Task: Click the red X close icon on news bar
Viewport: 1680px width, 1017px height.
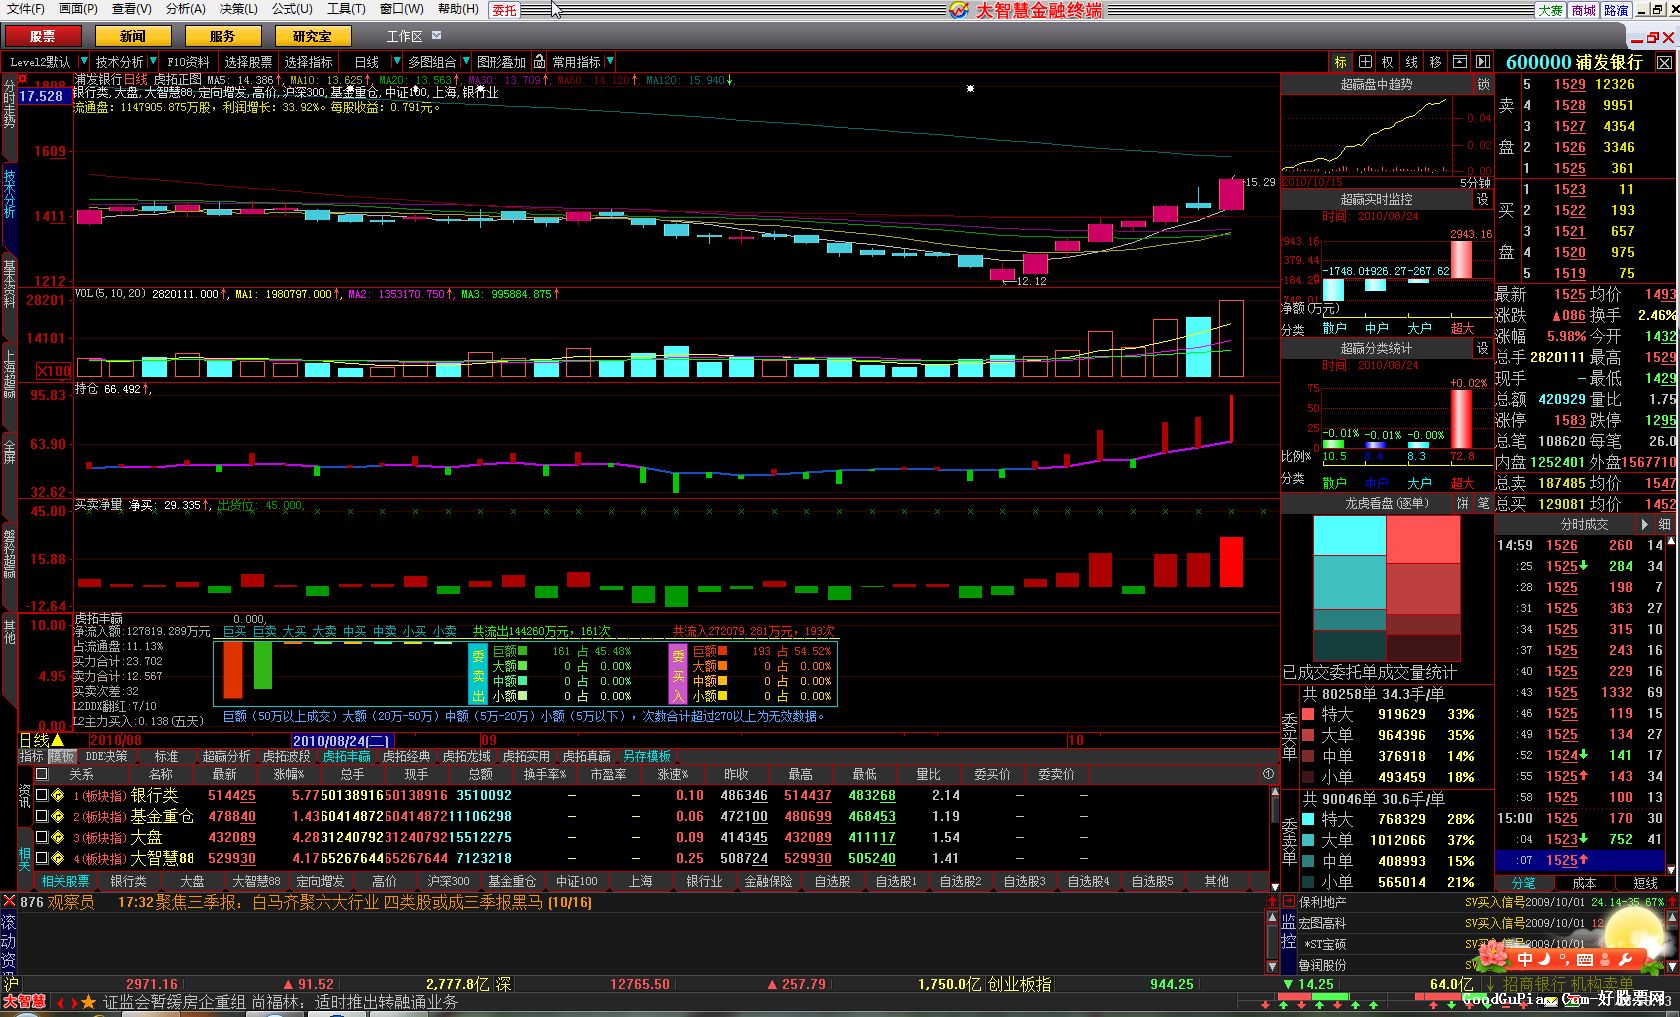Action: pyautogui.click(x=9, y=902)
